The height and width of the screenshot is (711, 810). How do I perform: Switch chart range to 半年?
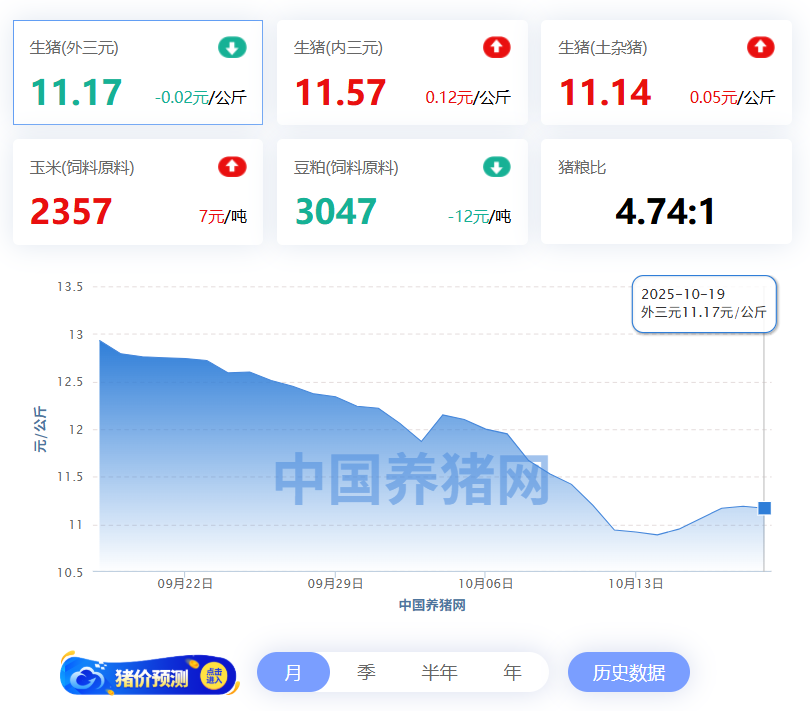[x=439, y=673]
